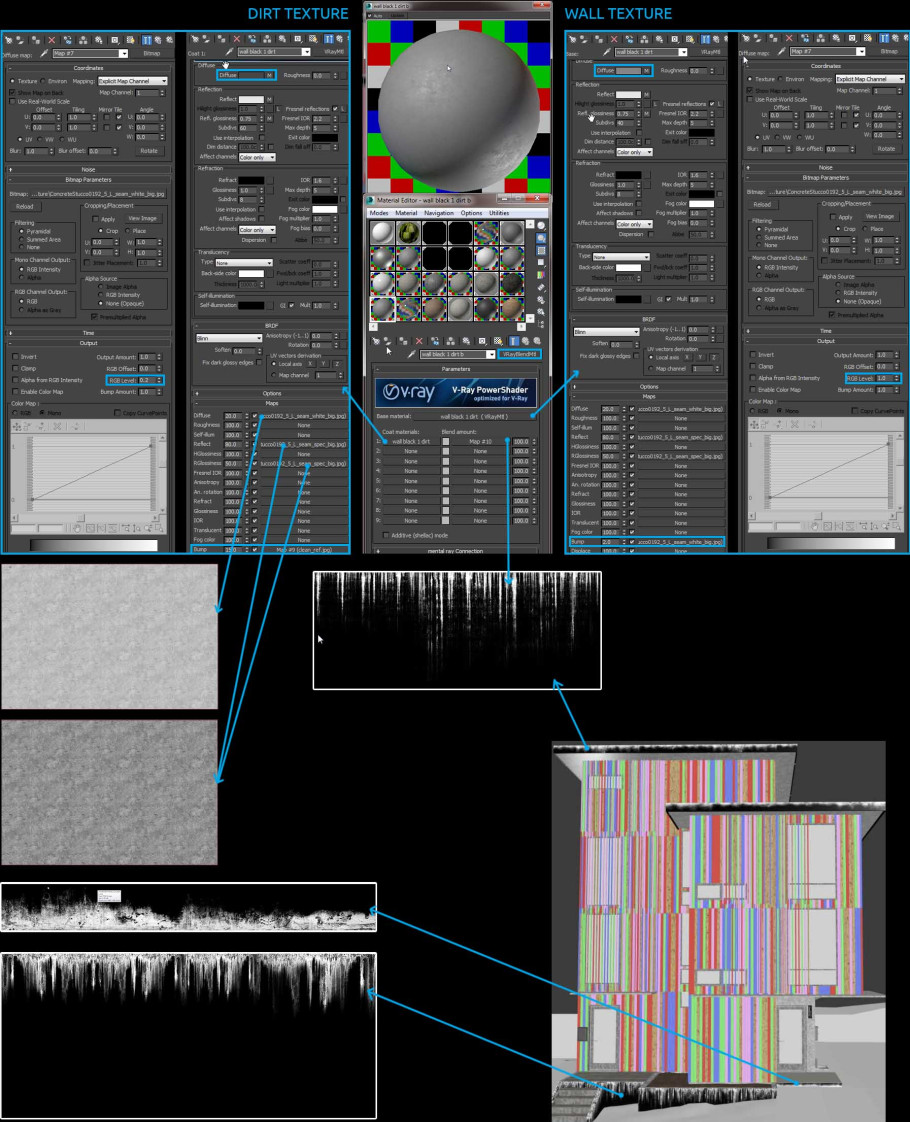Open the Material menu in Material Editor

406,213
